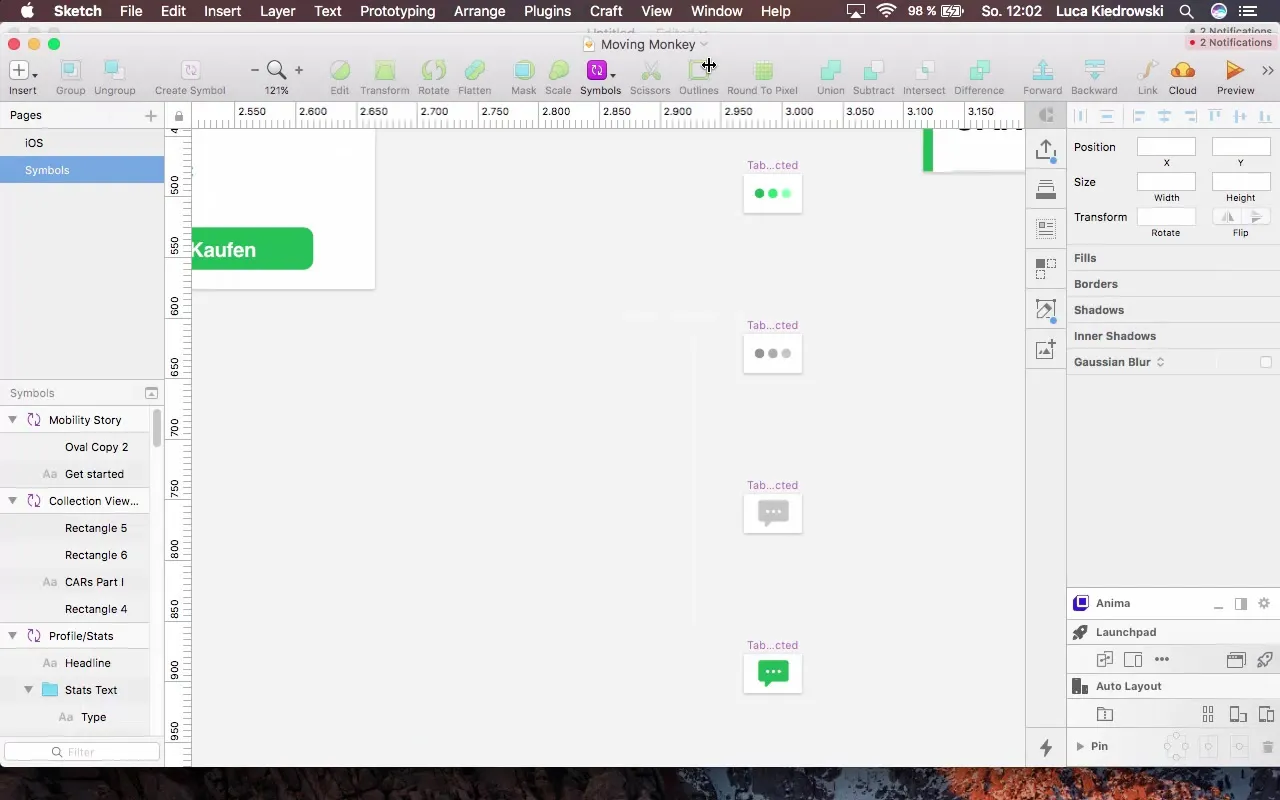1280x800 pixels.
Task: Open the Arrange menu
Action: pos(479,11)
